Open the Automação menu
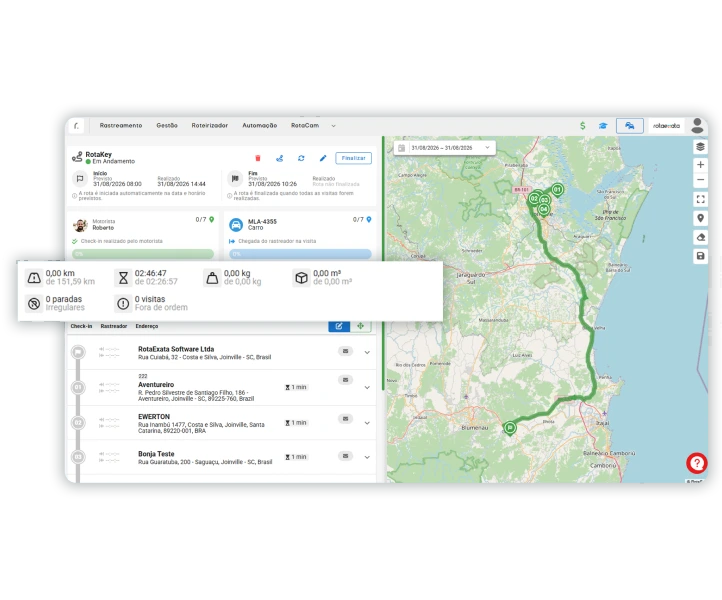The image size is (722, 600). pyautogui.click(x=260, y=125)
